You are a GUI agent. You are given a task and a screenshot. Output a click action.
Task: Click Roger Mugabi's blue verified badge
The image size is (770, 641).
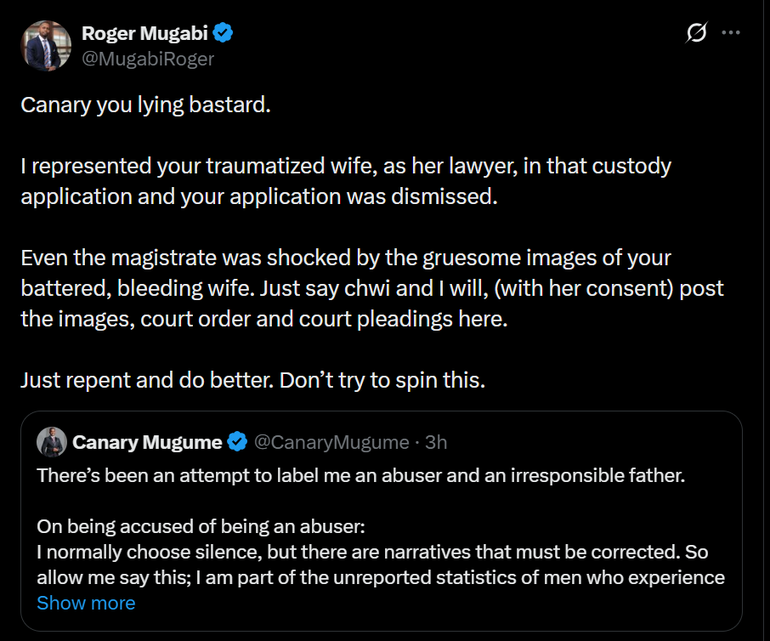[223, 34]
